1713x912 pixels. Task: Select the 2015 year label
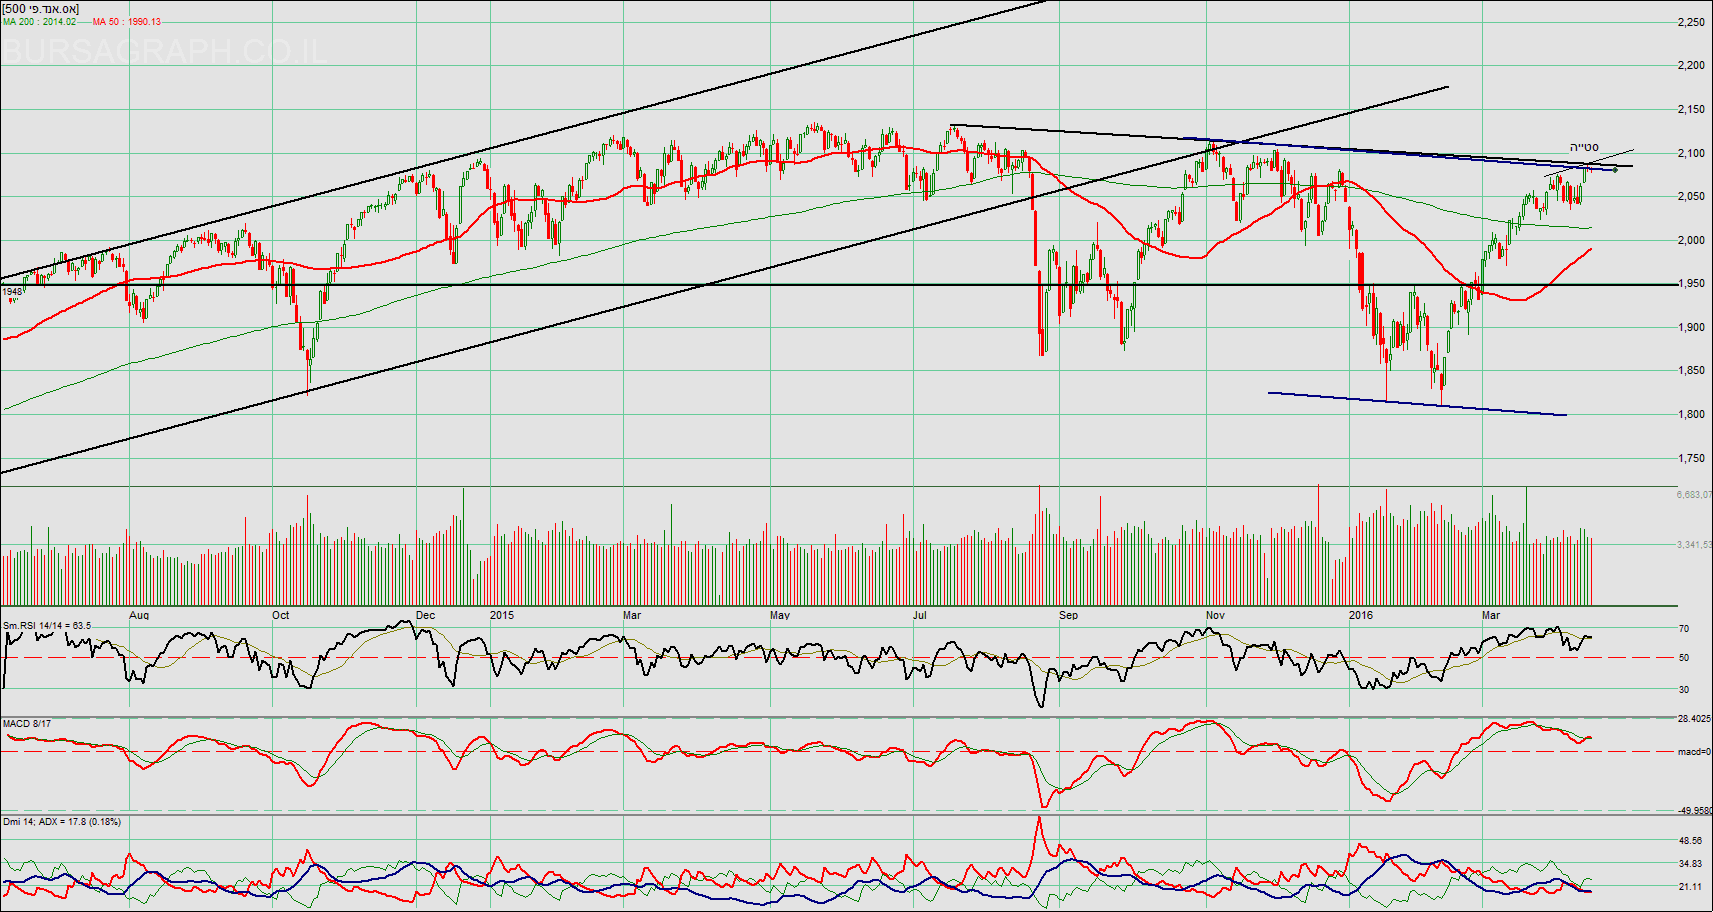point(502,615)
